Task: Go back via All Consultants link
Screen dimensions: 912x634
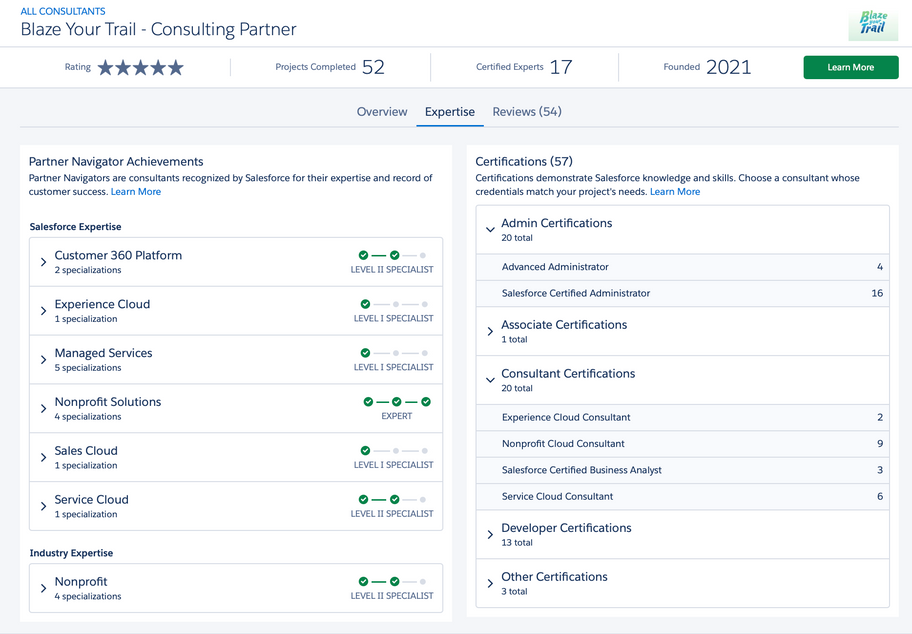Action: coord(63,11)
